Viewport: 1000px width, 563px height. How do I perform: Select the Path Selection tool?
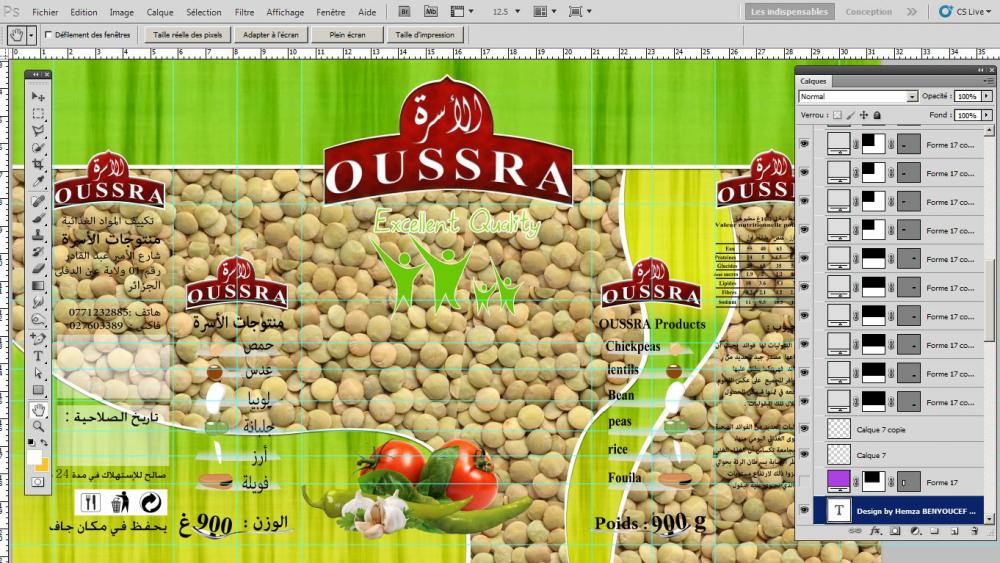coord(38,373)
